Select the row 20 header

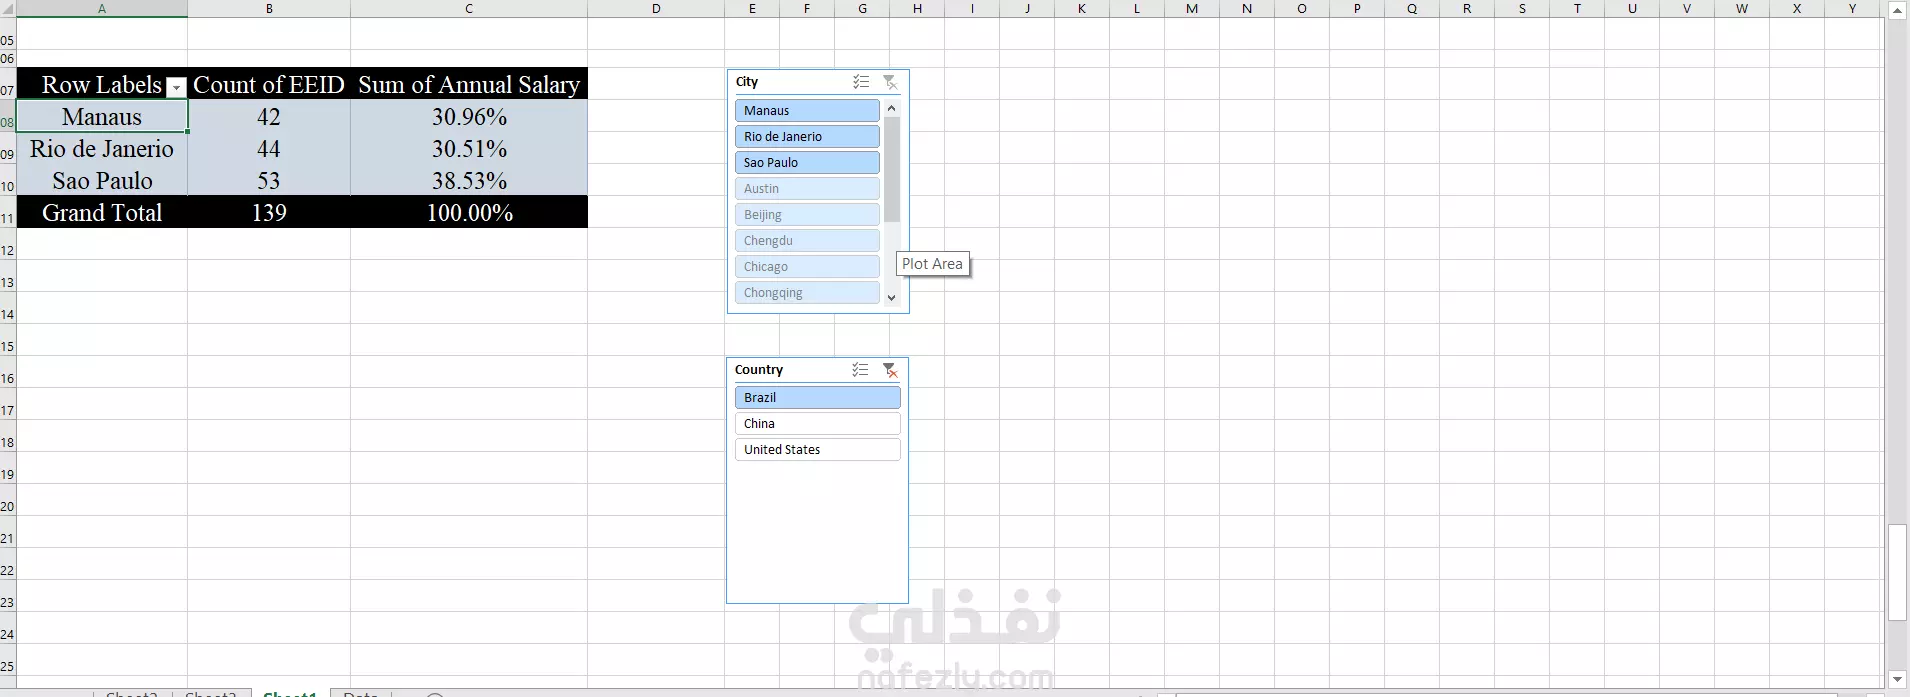click(x=8, y=500)
